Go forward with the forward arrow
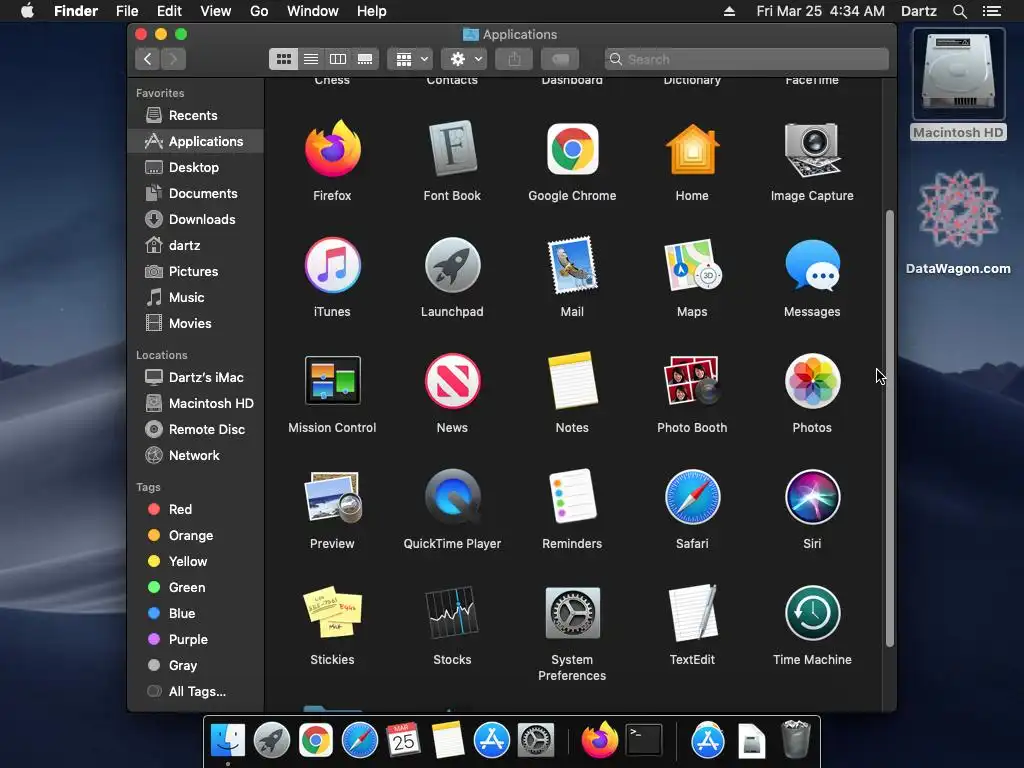 (x=173, y=59)
